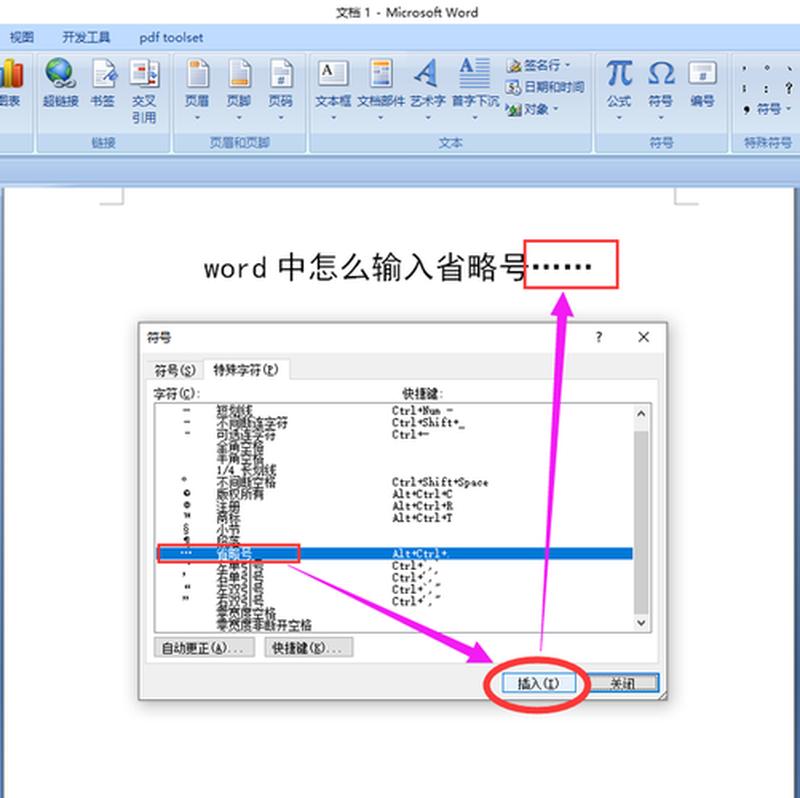Click the 签名行 signature line icon
Image resolution: width=800 pixels, height=798 pixels.
pyautogui.click(x=514, y=66)
